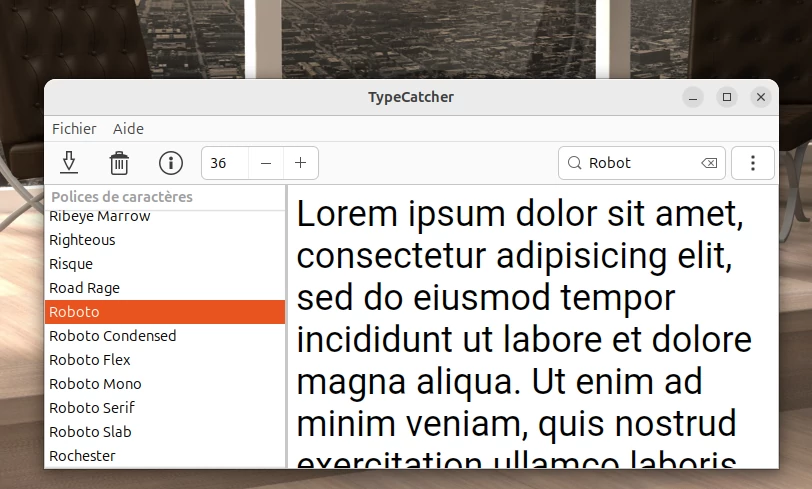Viewport: 812px width, 489px height.
Task: Select Roboto Condensed font
Action: click(x=165, y=336)
